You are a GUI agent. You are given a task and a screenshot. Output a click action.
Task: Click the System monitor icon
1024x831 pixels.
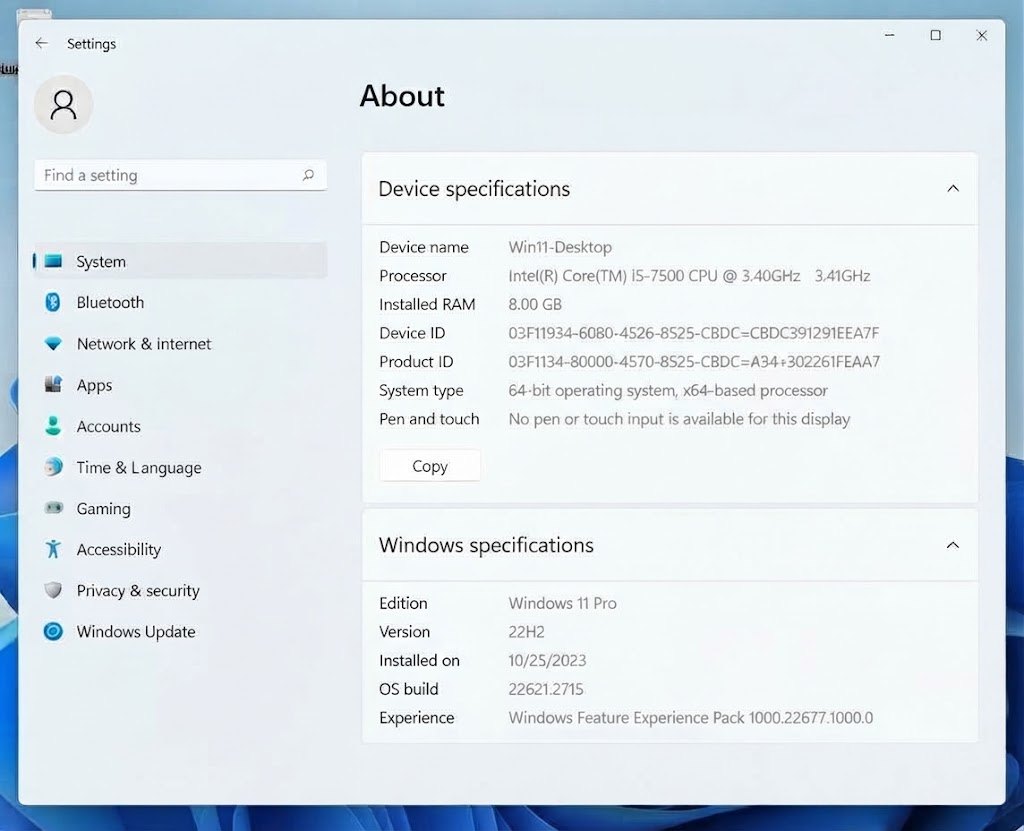point(53,261)
